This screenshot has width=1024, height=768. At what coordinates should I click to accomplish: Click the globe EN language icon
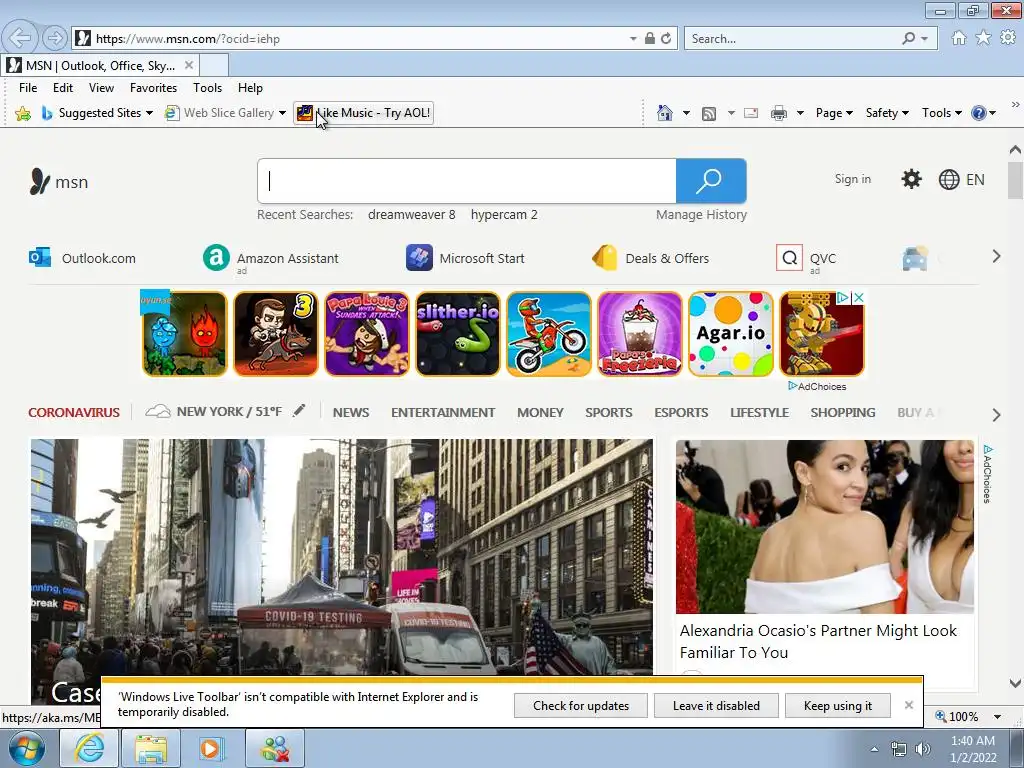pos(961,180)
